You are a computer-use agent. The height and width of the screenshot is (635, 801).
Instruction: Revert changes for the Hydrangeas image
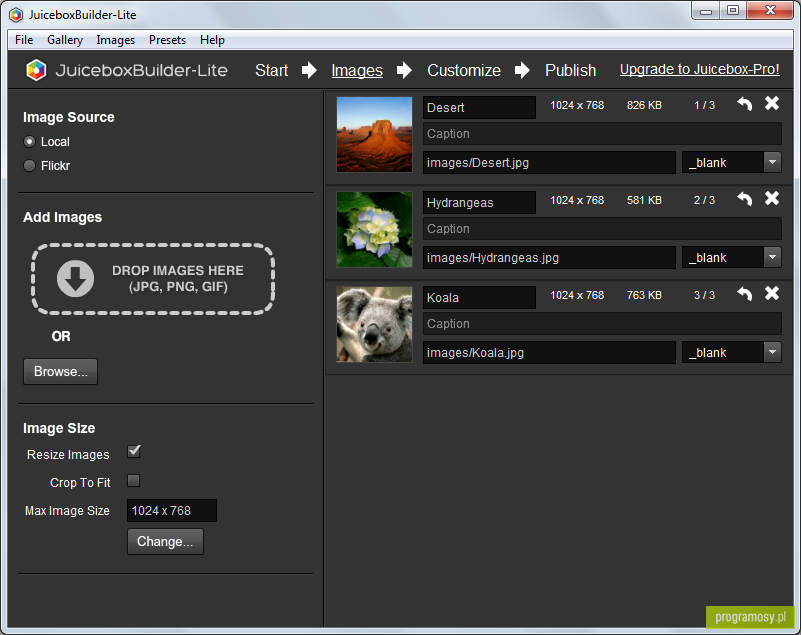tap(745, 199)
